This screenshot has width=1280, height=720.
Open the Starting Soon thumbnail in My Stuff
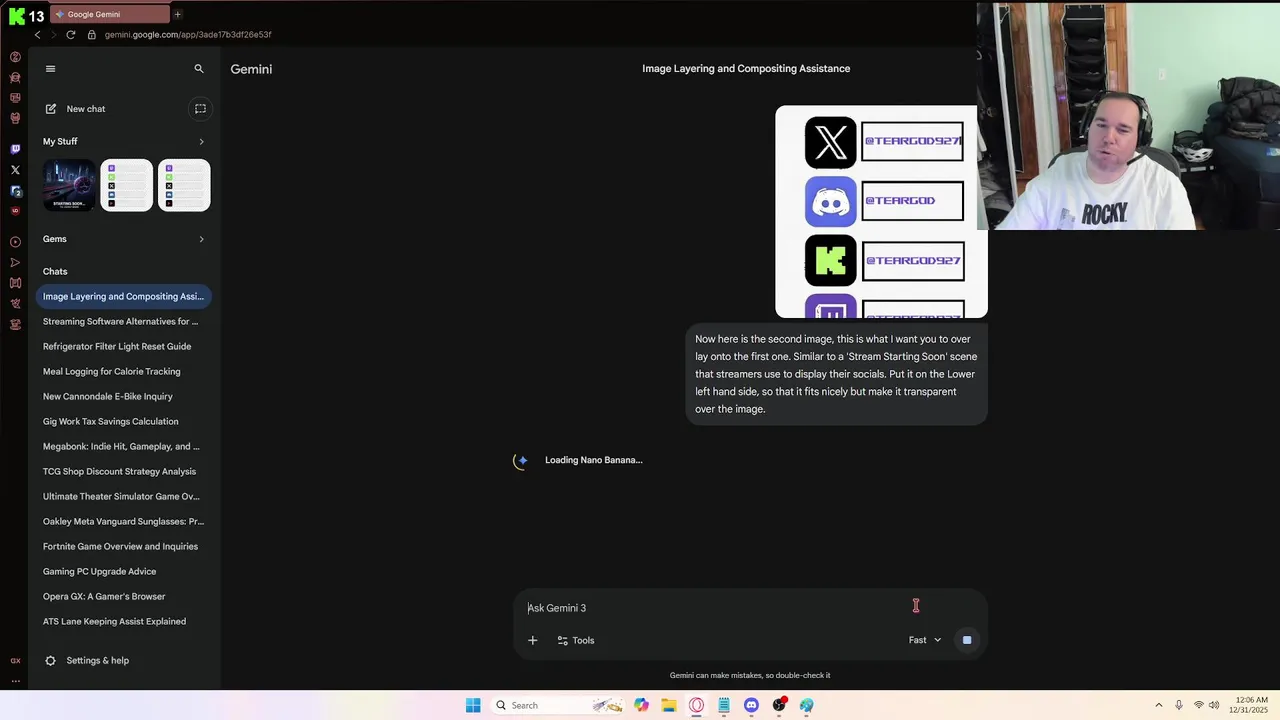(x=69, y=185)
